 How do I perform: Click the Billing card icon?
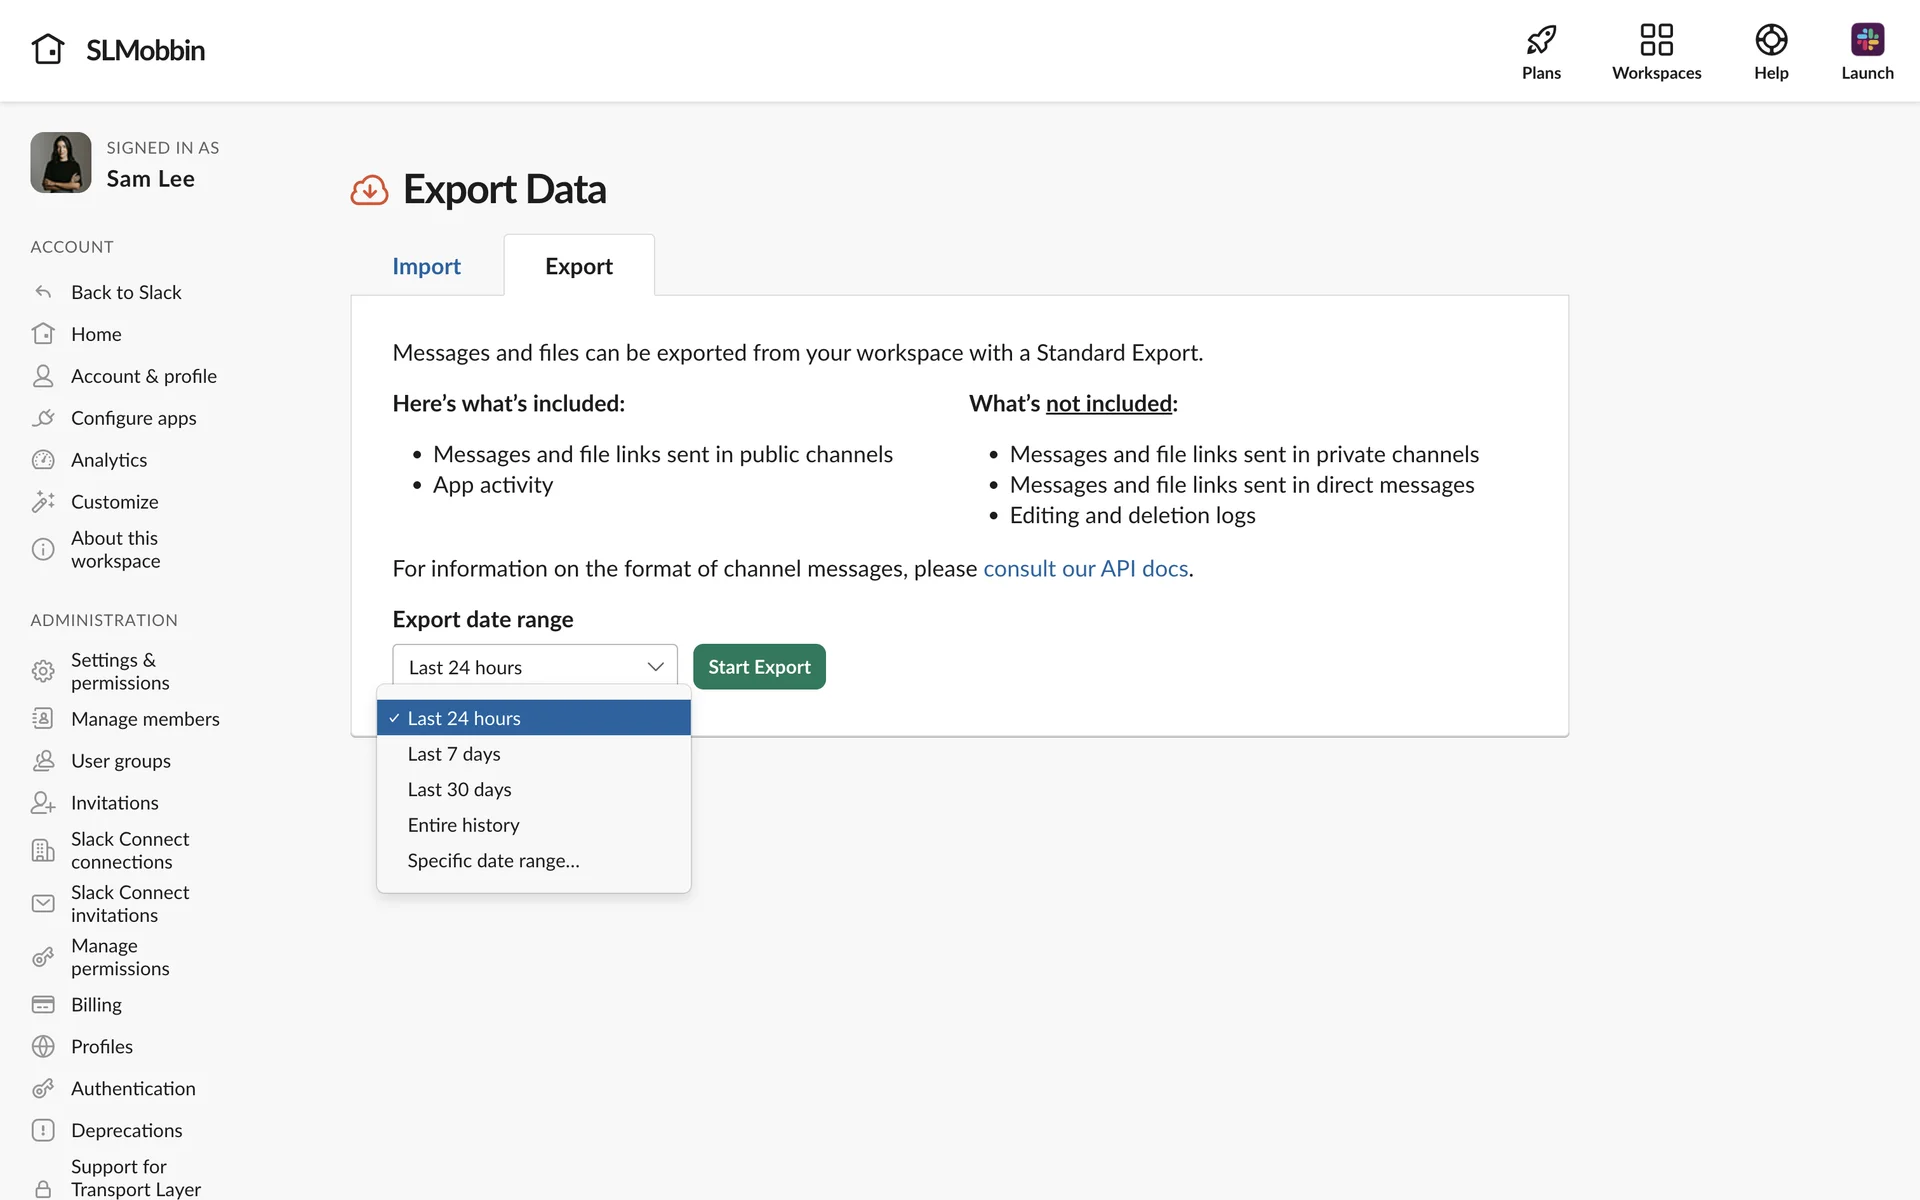pyautogui.click(x=43, y=1004)
